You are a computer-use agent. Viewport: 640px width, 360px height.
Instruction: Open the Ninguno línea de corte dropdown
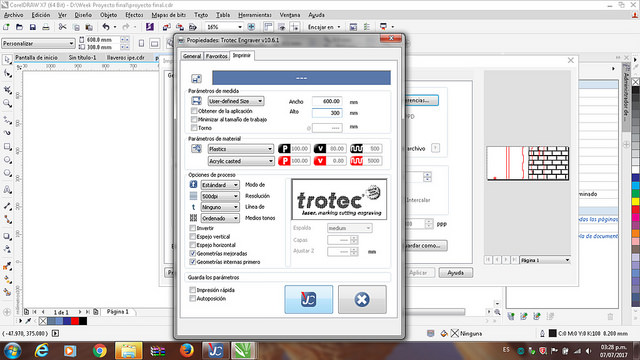click(220, 207)
